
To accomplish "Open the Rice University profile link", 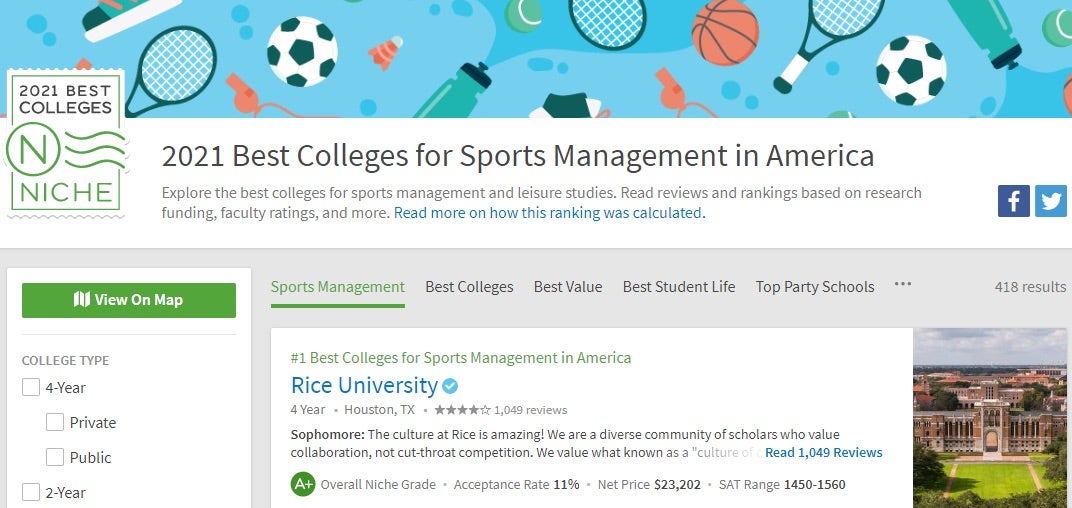I will 364,386.
